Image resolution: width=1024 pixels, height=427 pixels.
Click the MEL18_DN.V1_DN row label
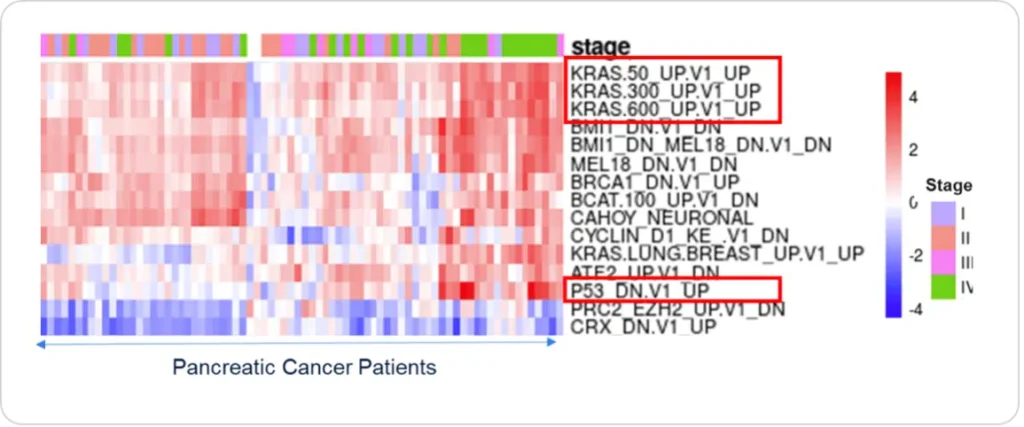[654, 164]
